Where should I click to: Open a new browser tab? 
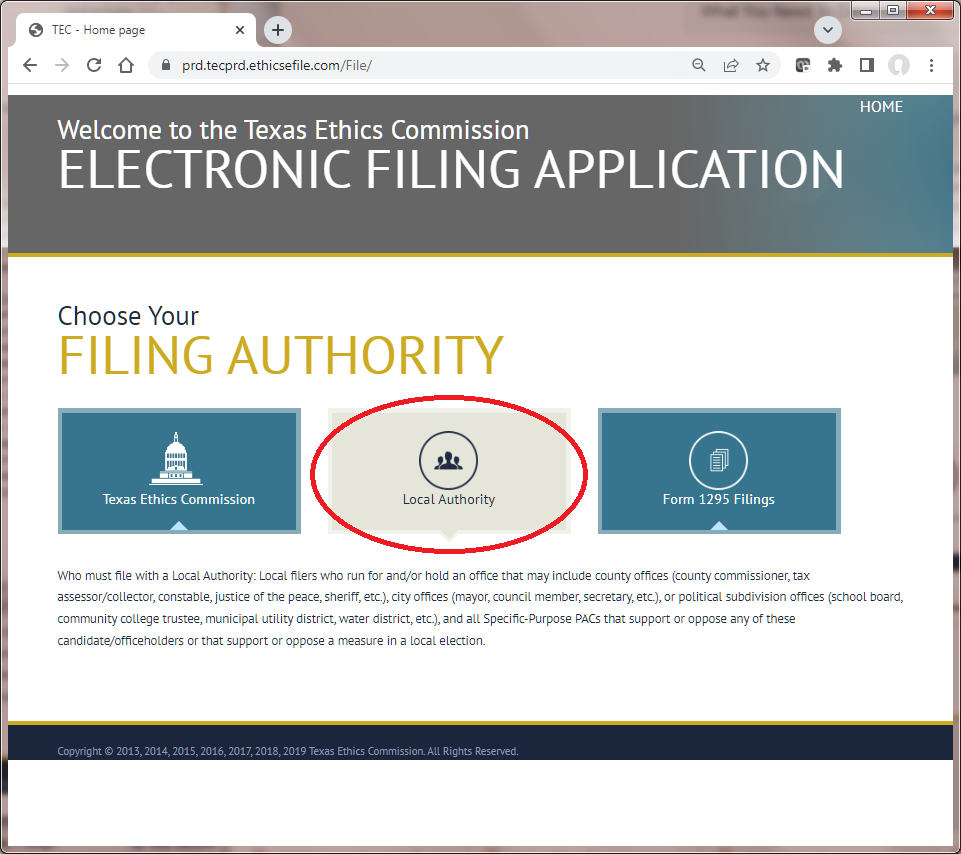tap(277, 30)
